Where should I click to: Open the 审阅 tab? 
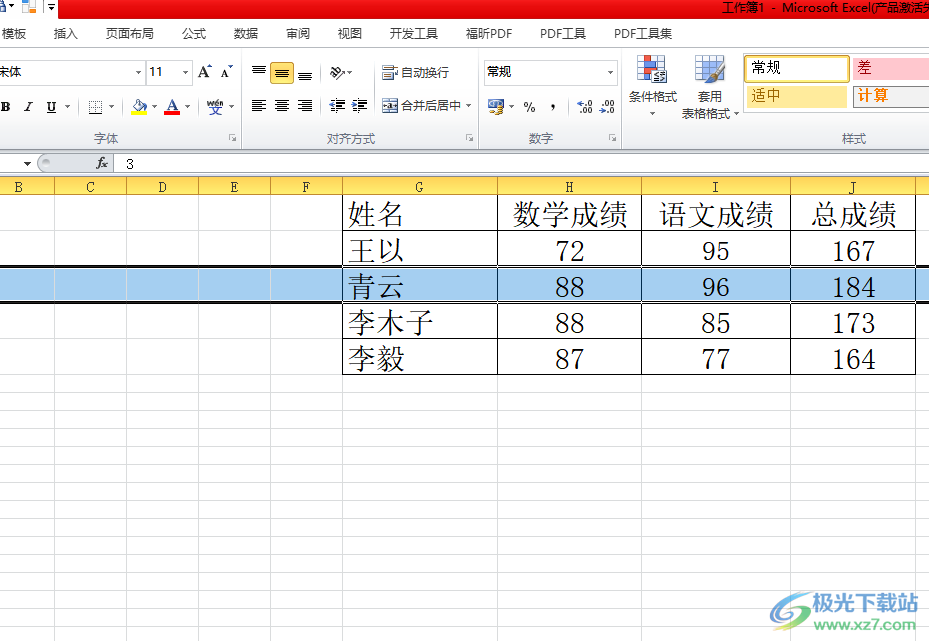[x=297, y=34]
